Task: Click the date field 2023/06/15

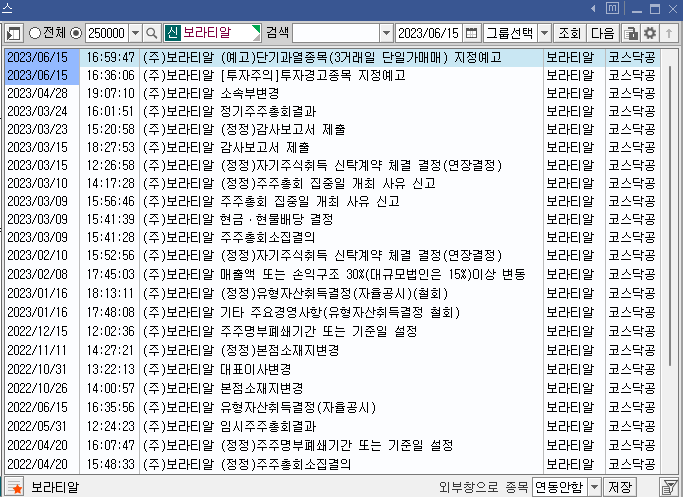Action: click(428, 33)
